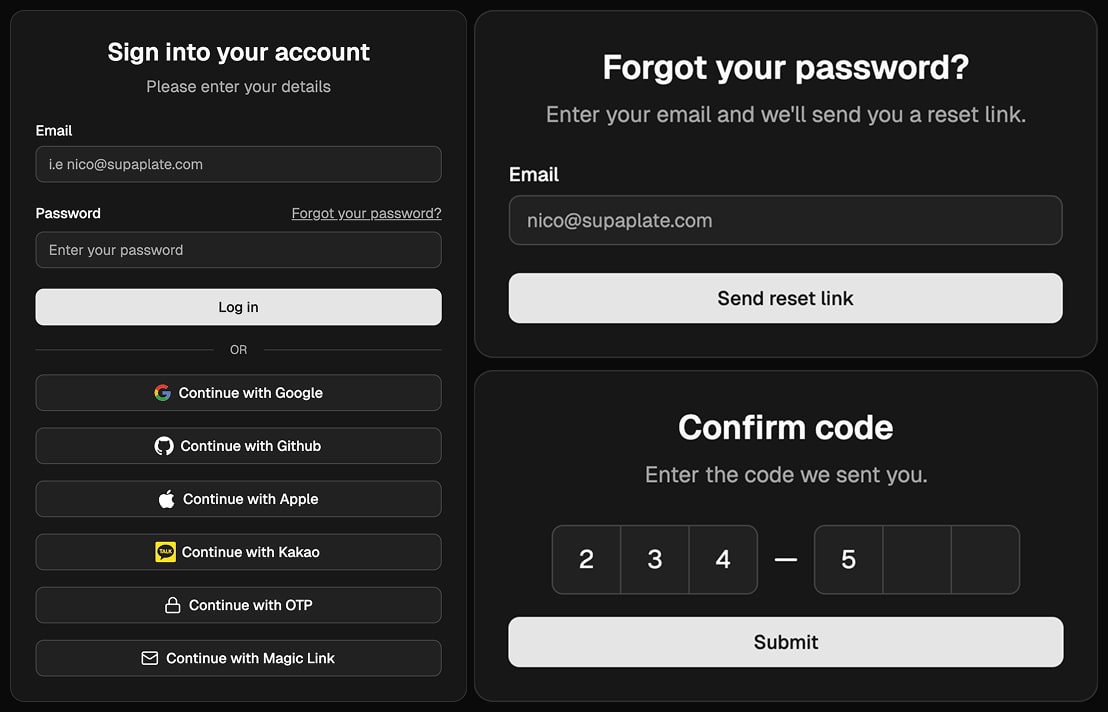The height and width of the screenshot is (712, 1108).
Task: Click the Magic Link envelope icon
Action: click(x=150, y=658)
